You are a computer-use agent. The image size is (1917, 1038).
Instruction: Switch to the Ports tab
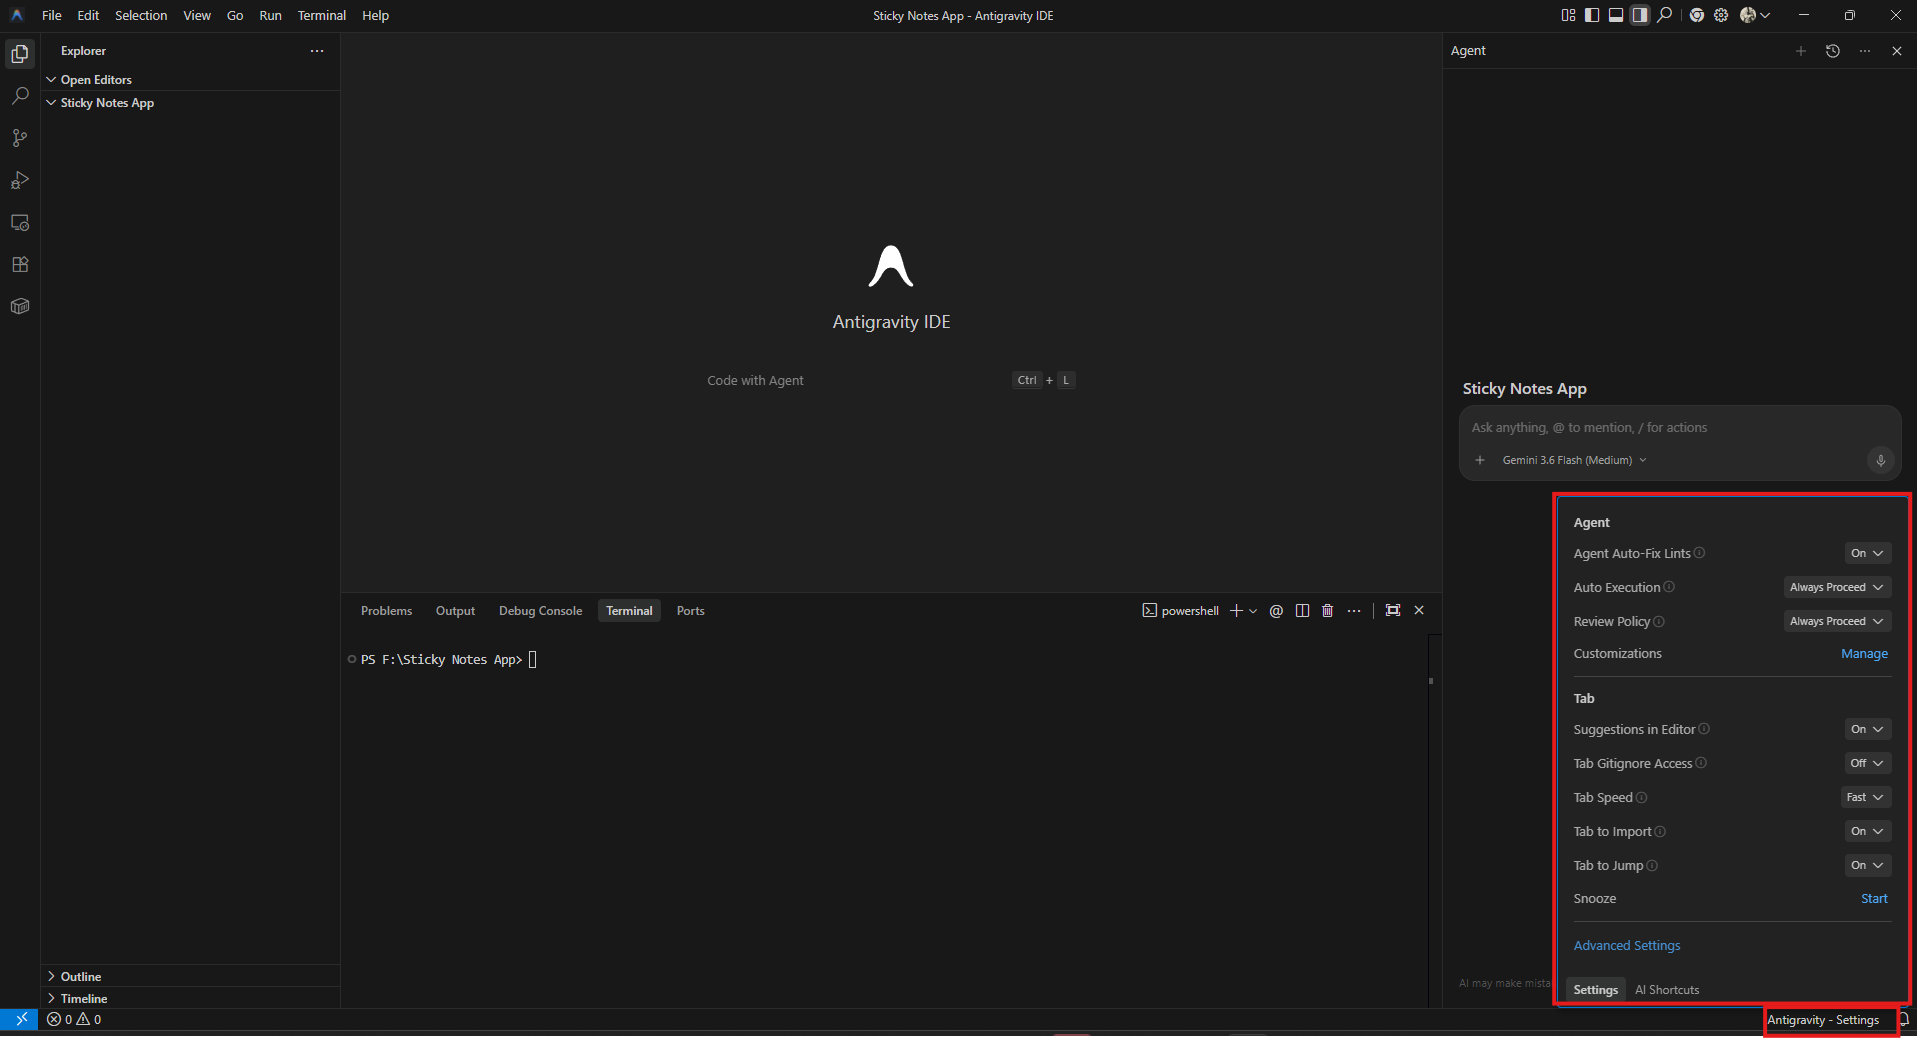click(x=690, y=611)
